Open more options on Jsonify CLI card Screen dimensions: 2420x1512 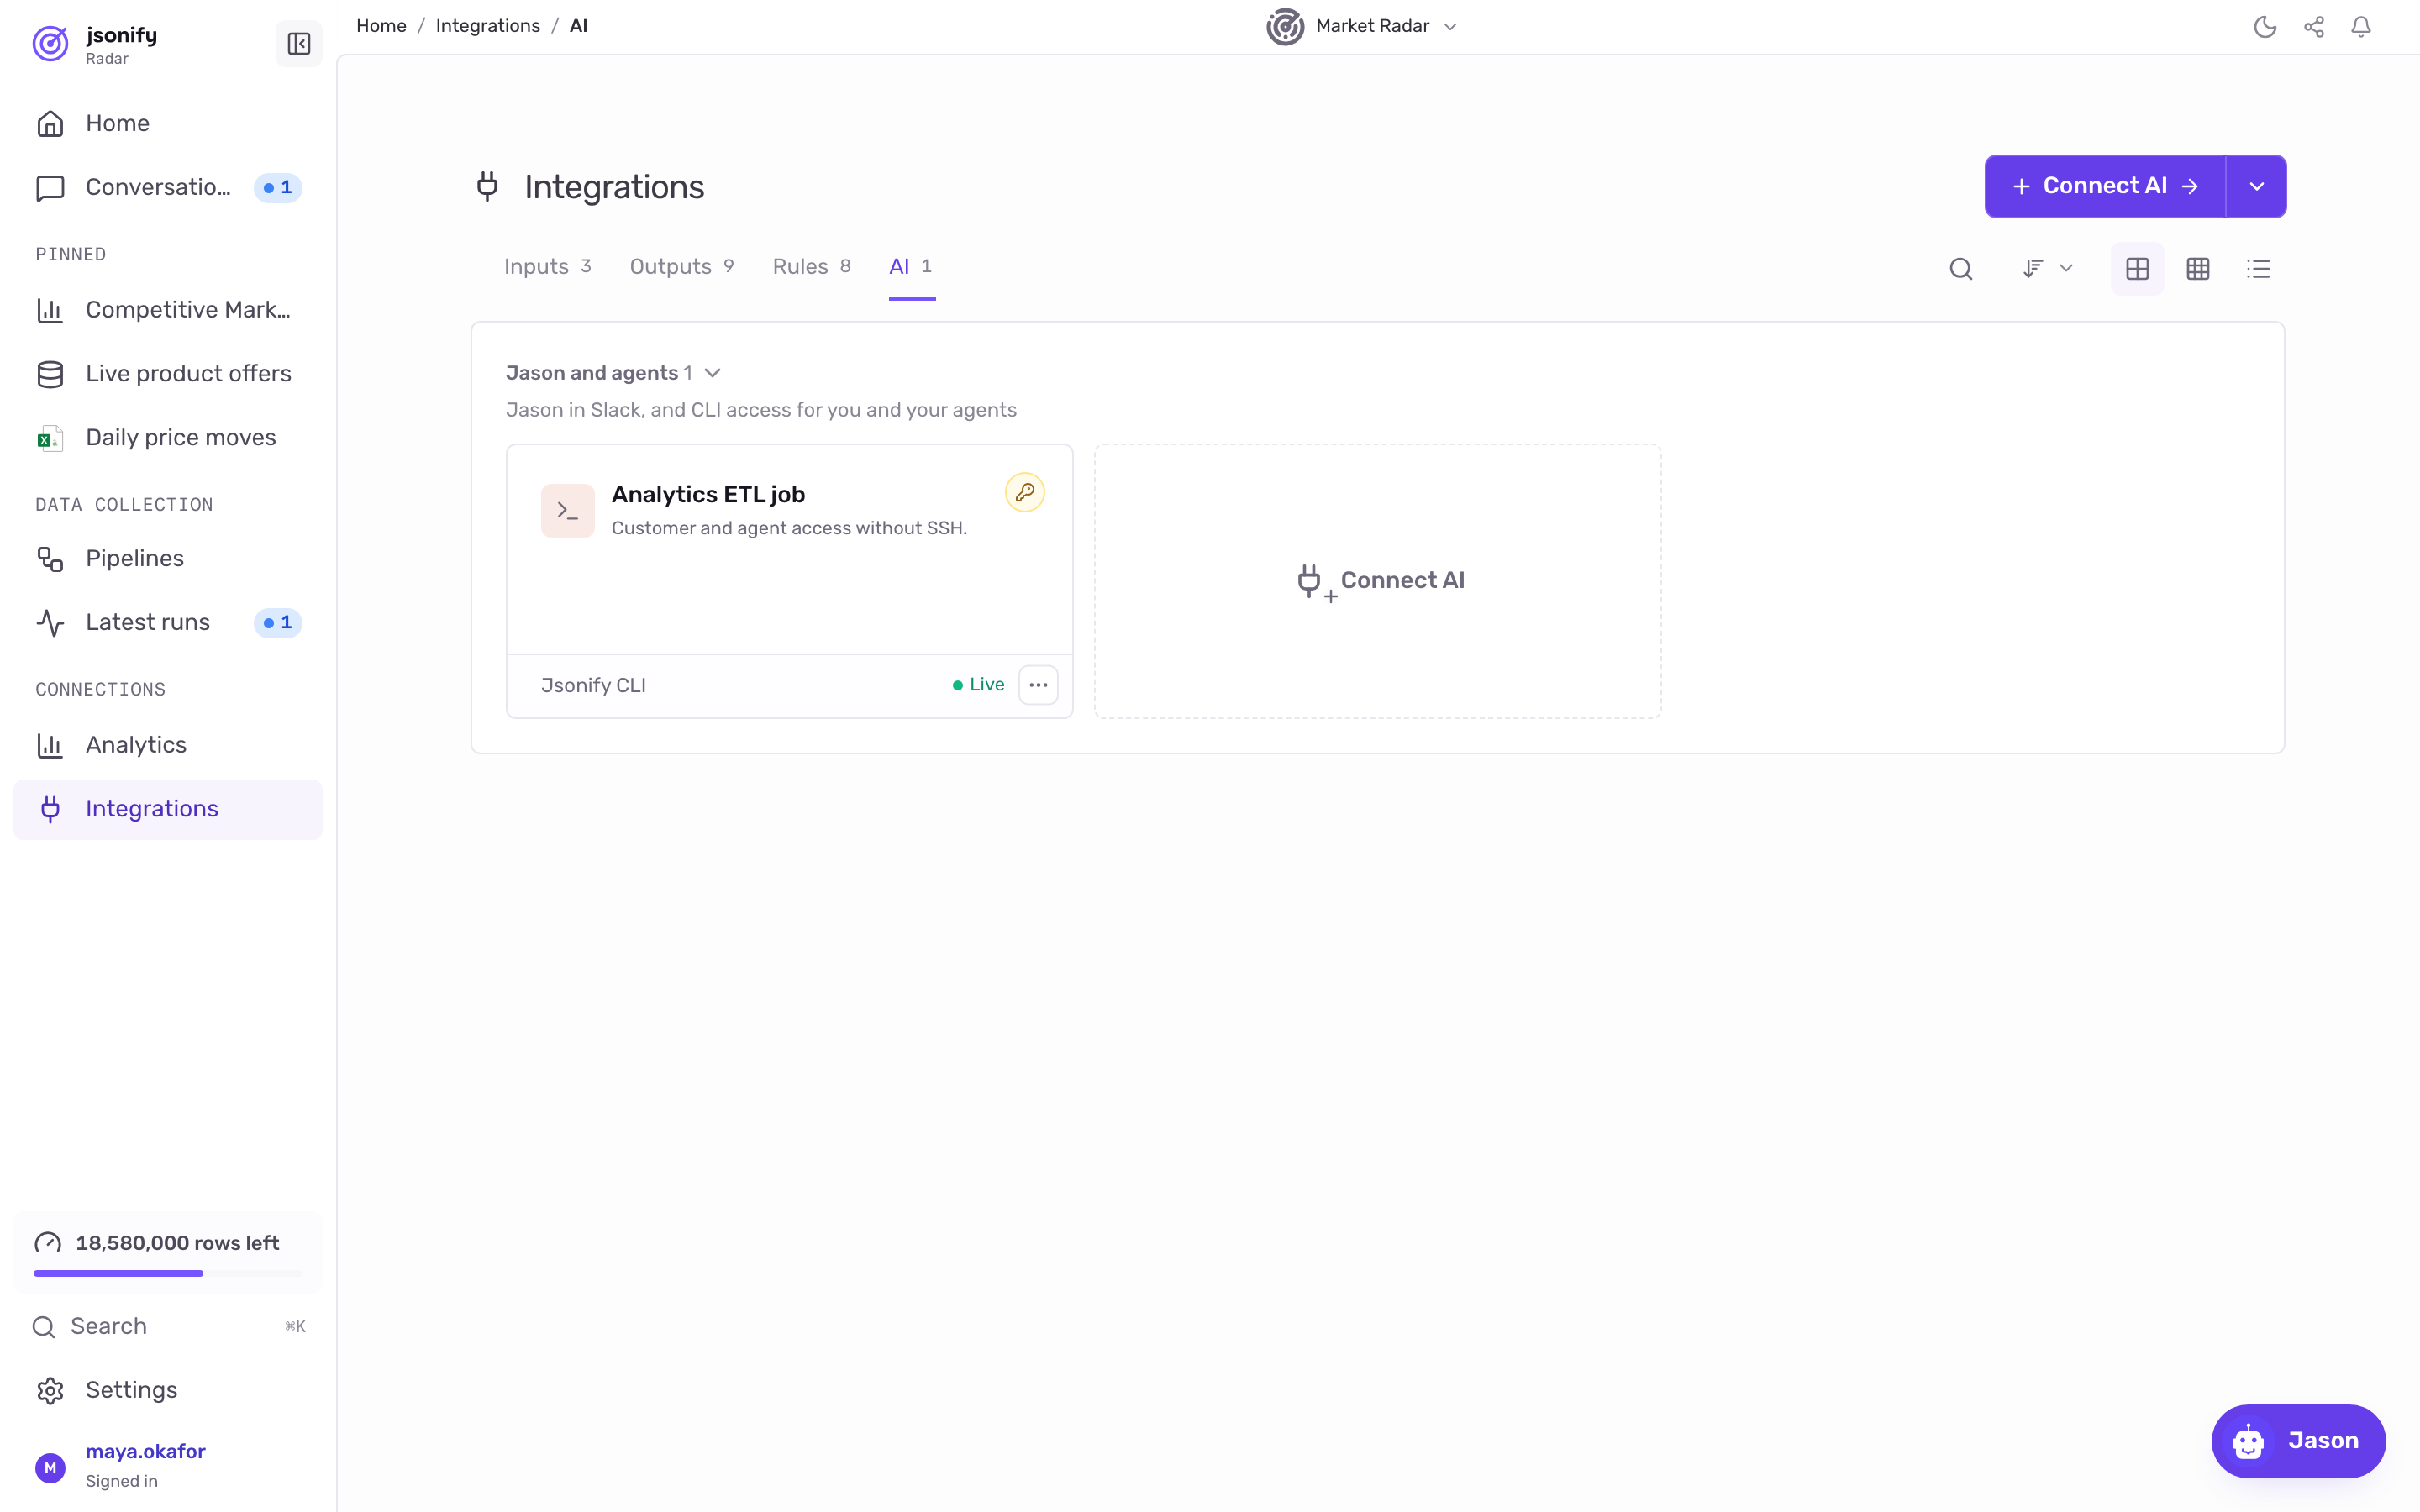pyautogui.click(x=1038, y=685)
